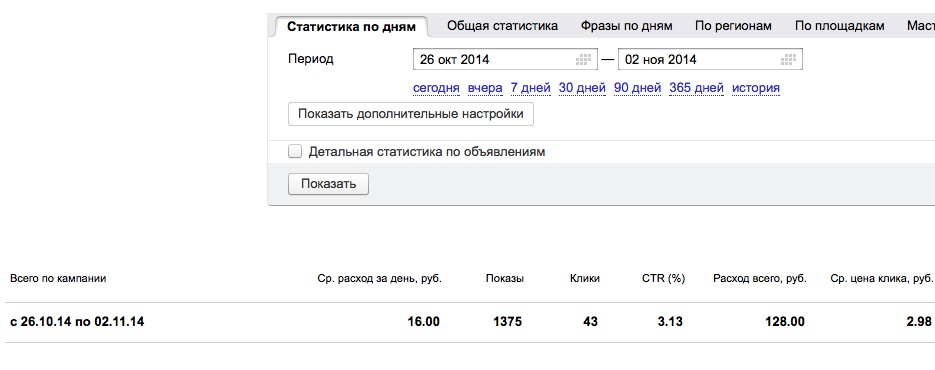Open calendar icon in end date field
Image resolution: width=935 pixels, height=370 pixels.
(x=788, y=59)
